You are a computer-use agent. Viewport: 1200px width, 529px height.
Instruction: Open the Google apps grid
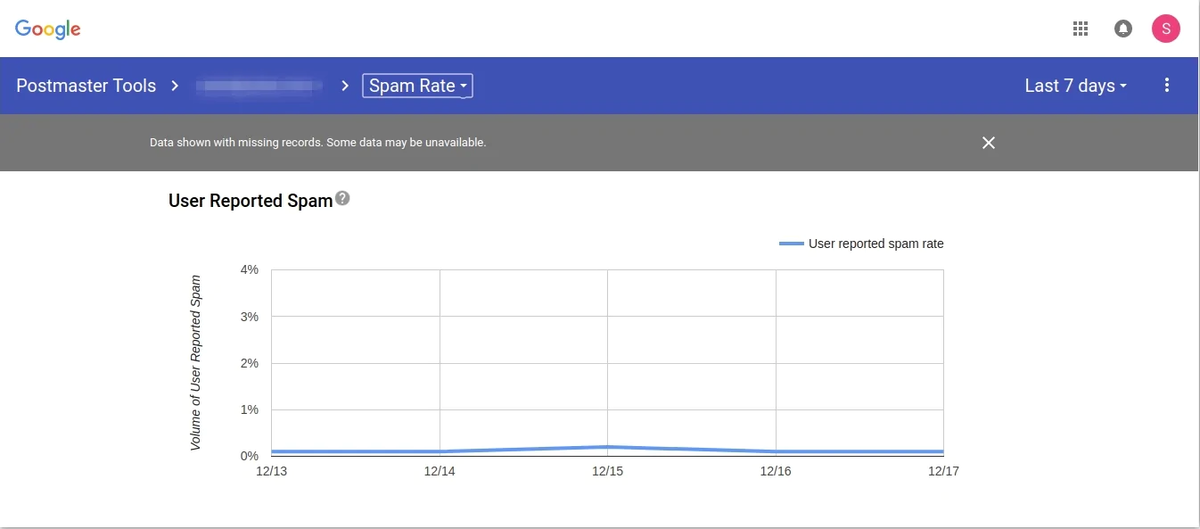[1080, 29]
